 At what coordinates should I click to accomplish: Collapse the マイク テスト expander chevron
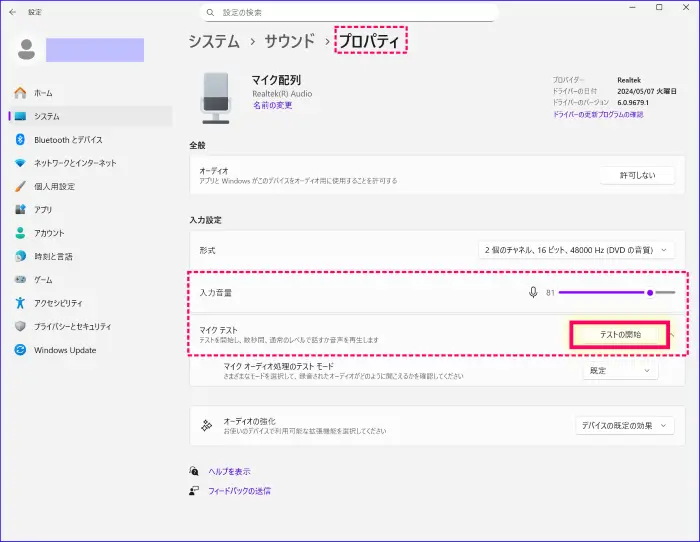pyautogui.click(x=672, y=335)
